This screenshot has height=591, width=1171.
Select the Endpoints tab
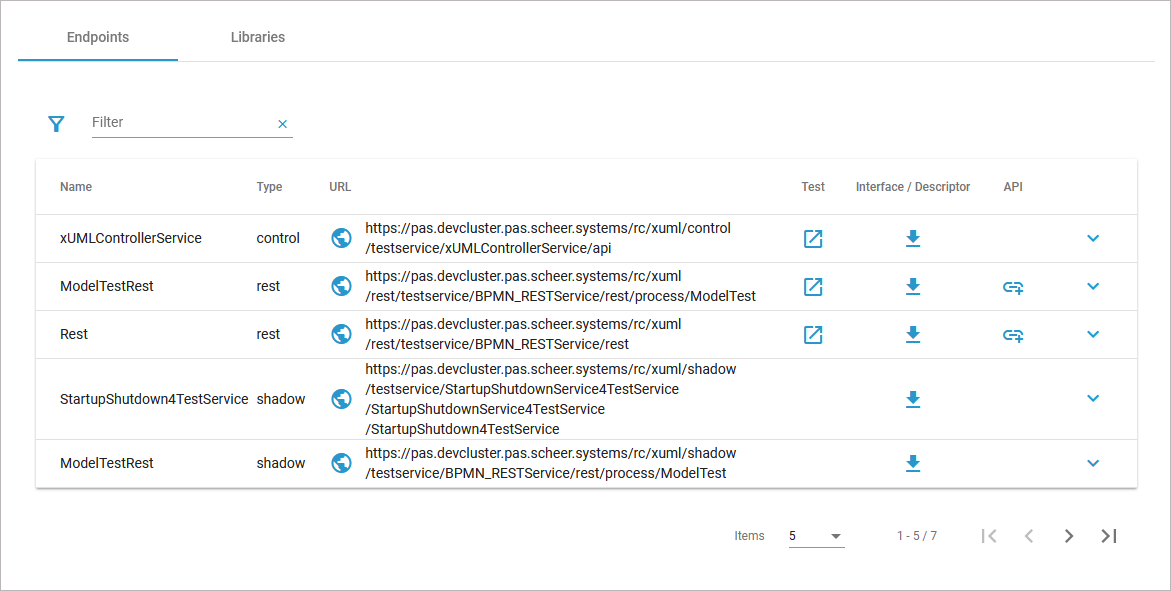[x=97, y=37]
